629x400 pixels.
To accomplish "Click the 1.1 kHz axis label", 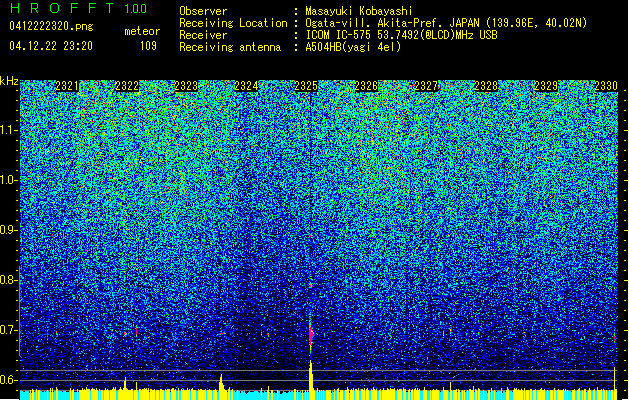I will coord(8,130).
